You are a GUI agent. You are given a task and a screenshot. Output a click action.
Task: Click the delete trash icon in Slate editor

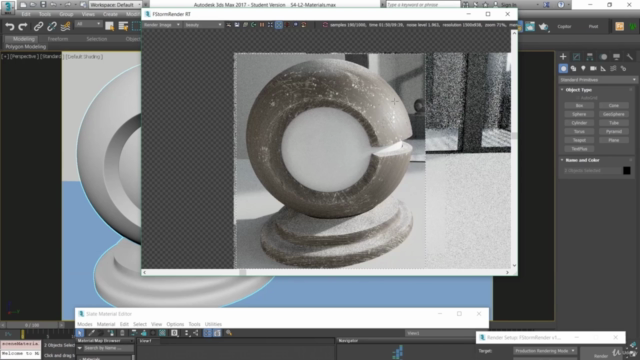tap(122, 333)
